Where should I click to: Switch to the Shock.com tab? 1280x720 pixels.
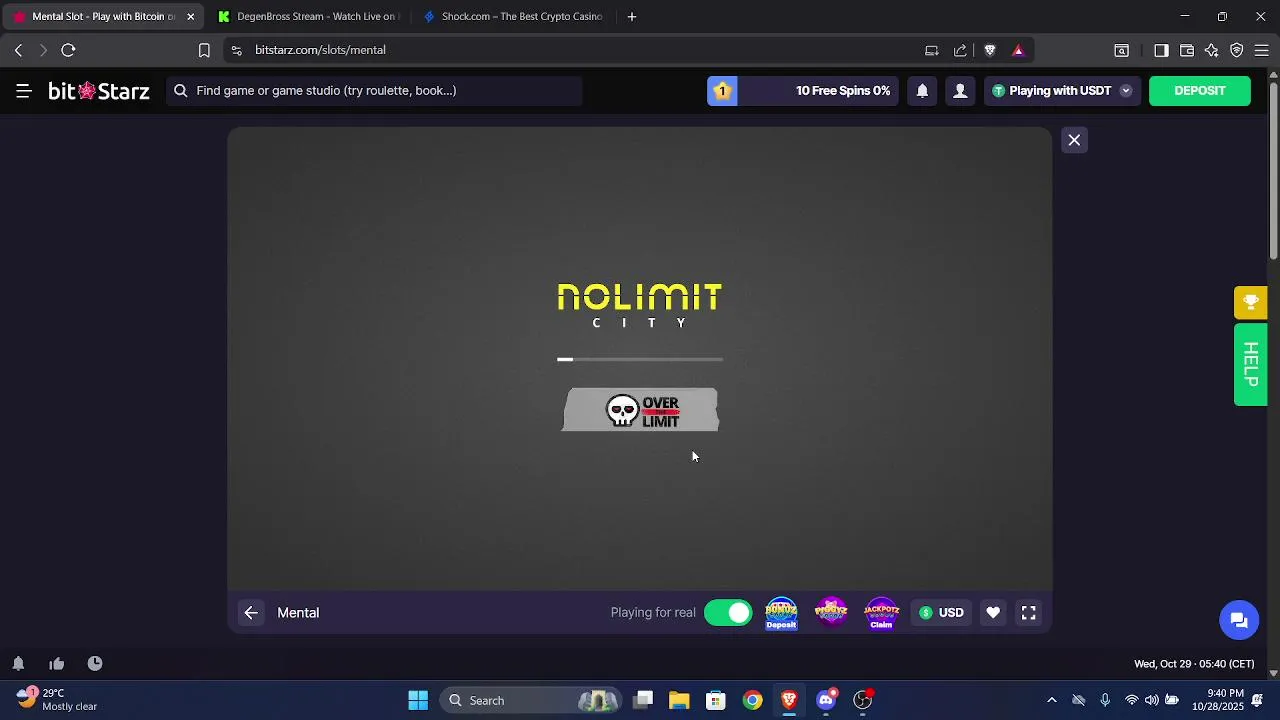[x=513, y=17]
